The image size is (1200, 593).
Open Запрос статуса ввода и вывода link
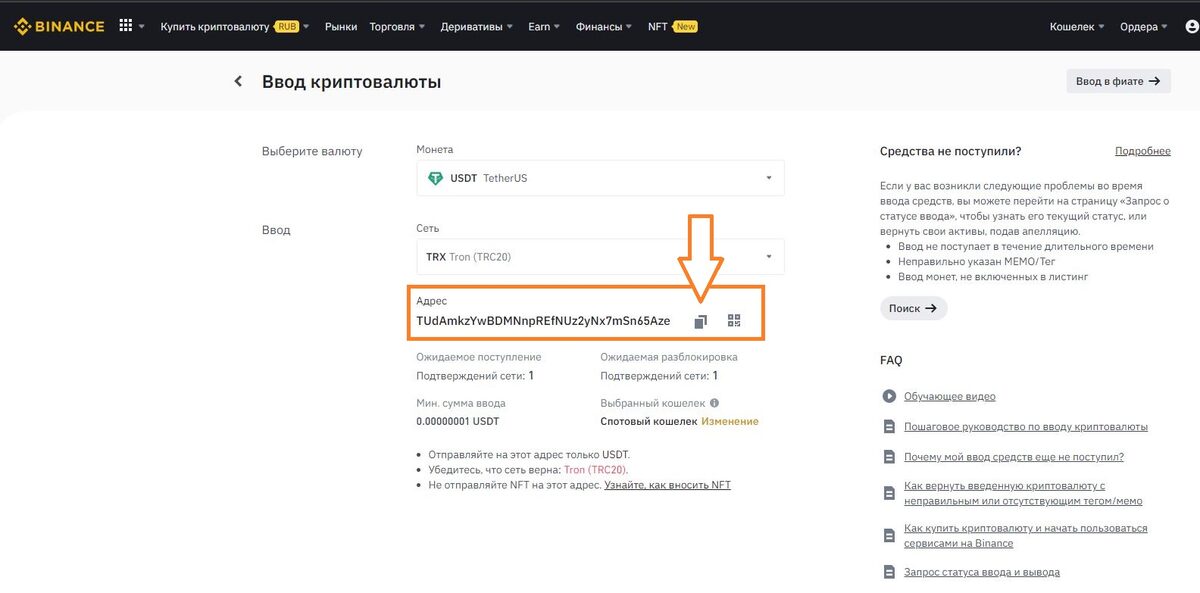pos(982,572)
